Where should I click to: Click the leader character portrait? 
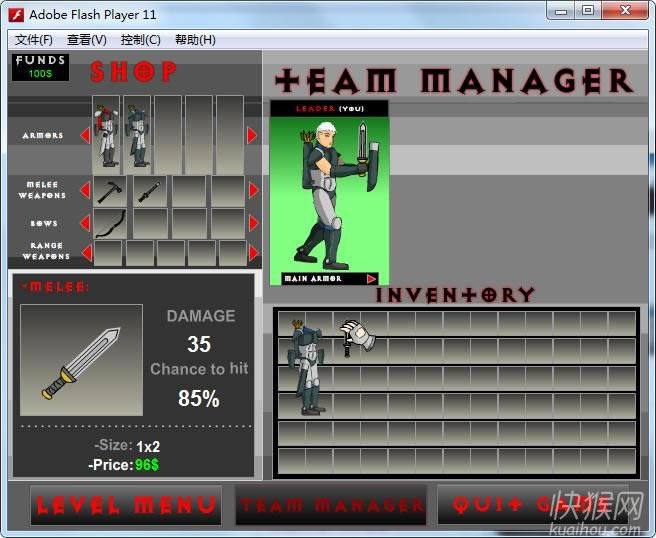click(x=329, y=192)
